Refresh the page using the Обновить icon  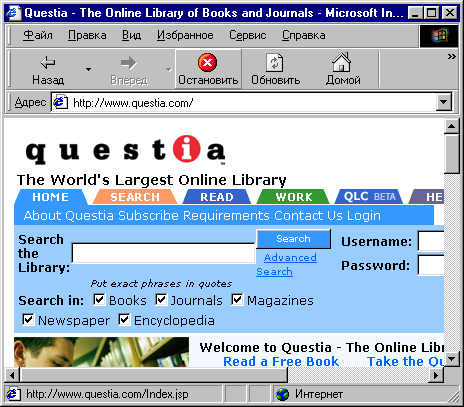coord(275,63)
